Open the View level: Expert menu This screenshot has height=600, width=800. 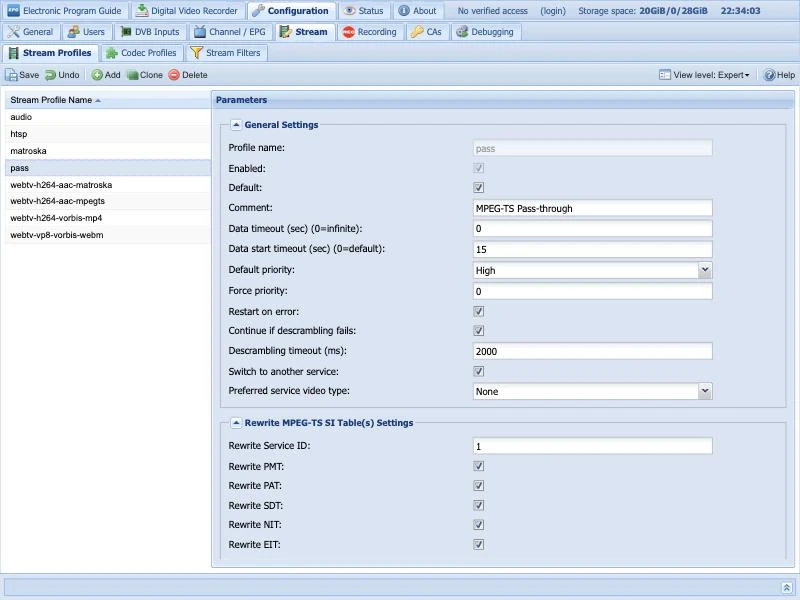[x=704, y=75]
